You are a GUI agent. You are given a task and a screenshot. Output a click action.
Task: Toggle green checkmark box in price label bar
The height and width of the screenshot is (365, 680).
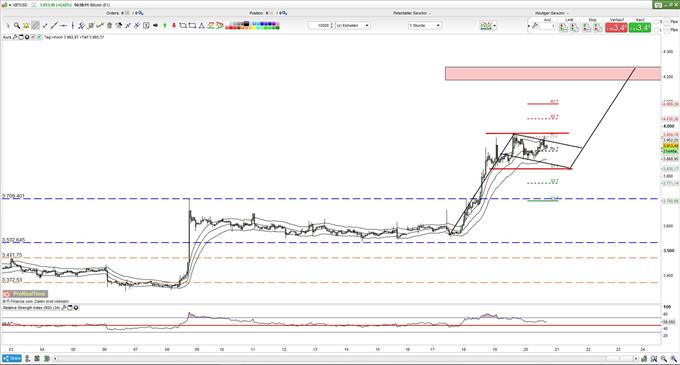[x=39, y=37]
